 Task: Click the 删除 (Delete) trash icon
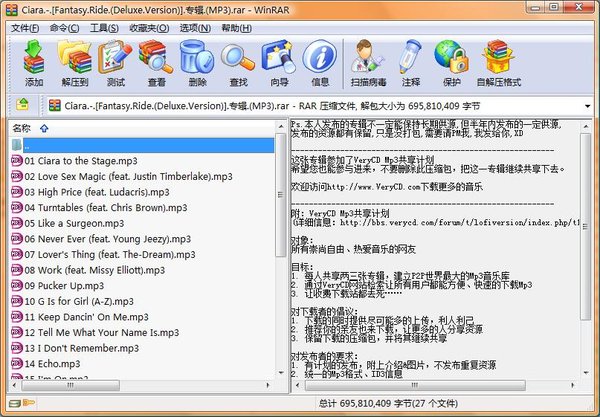[197, 57]
